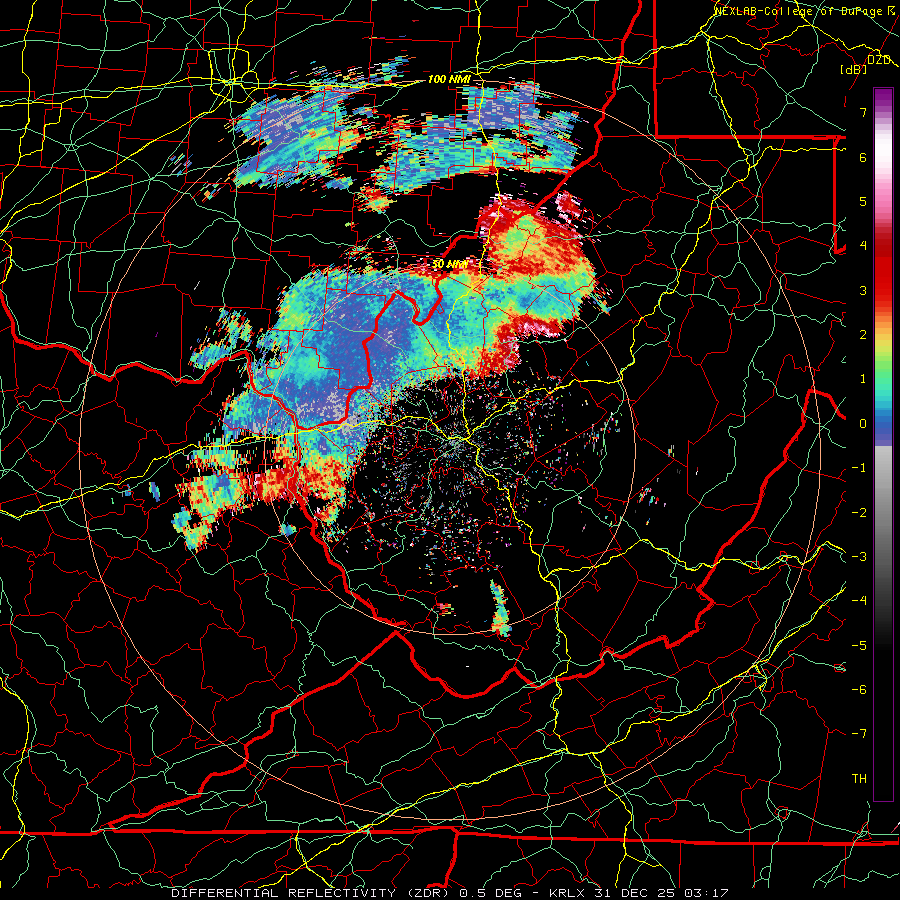Click the 5 value on the color scale
This screenshot has width=900, height=900.
click(863, 201)
